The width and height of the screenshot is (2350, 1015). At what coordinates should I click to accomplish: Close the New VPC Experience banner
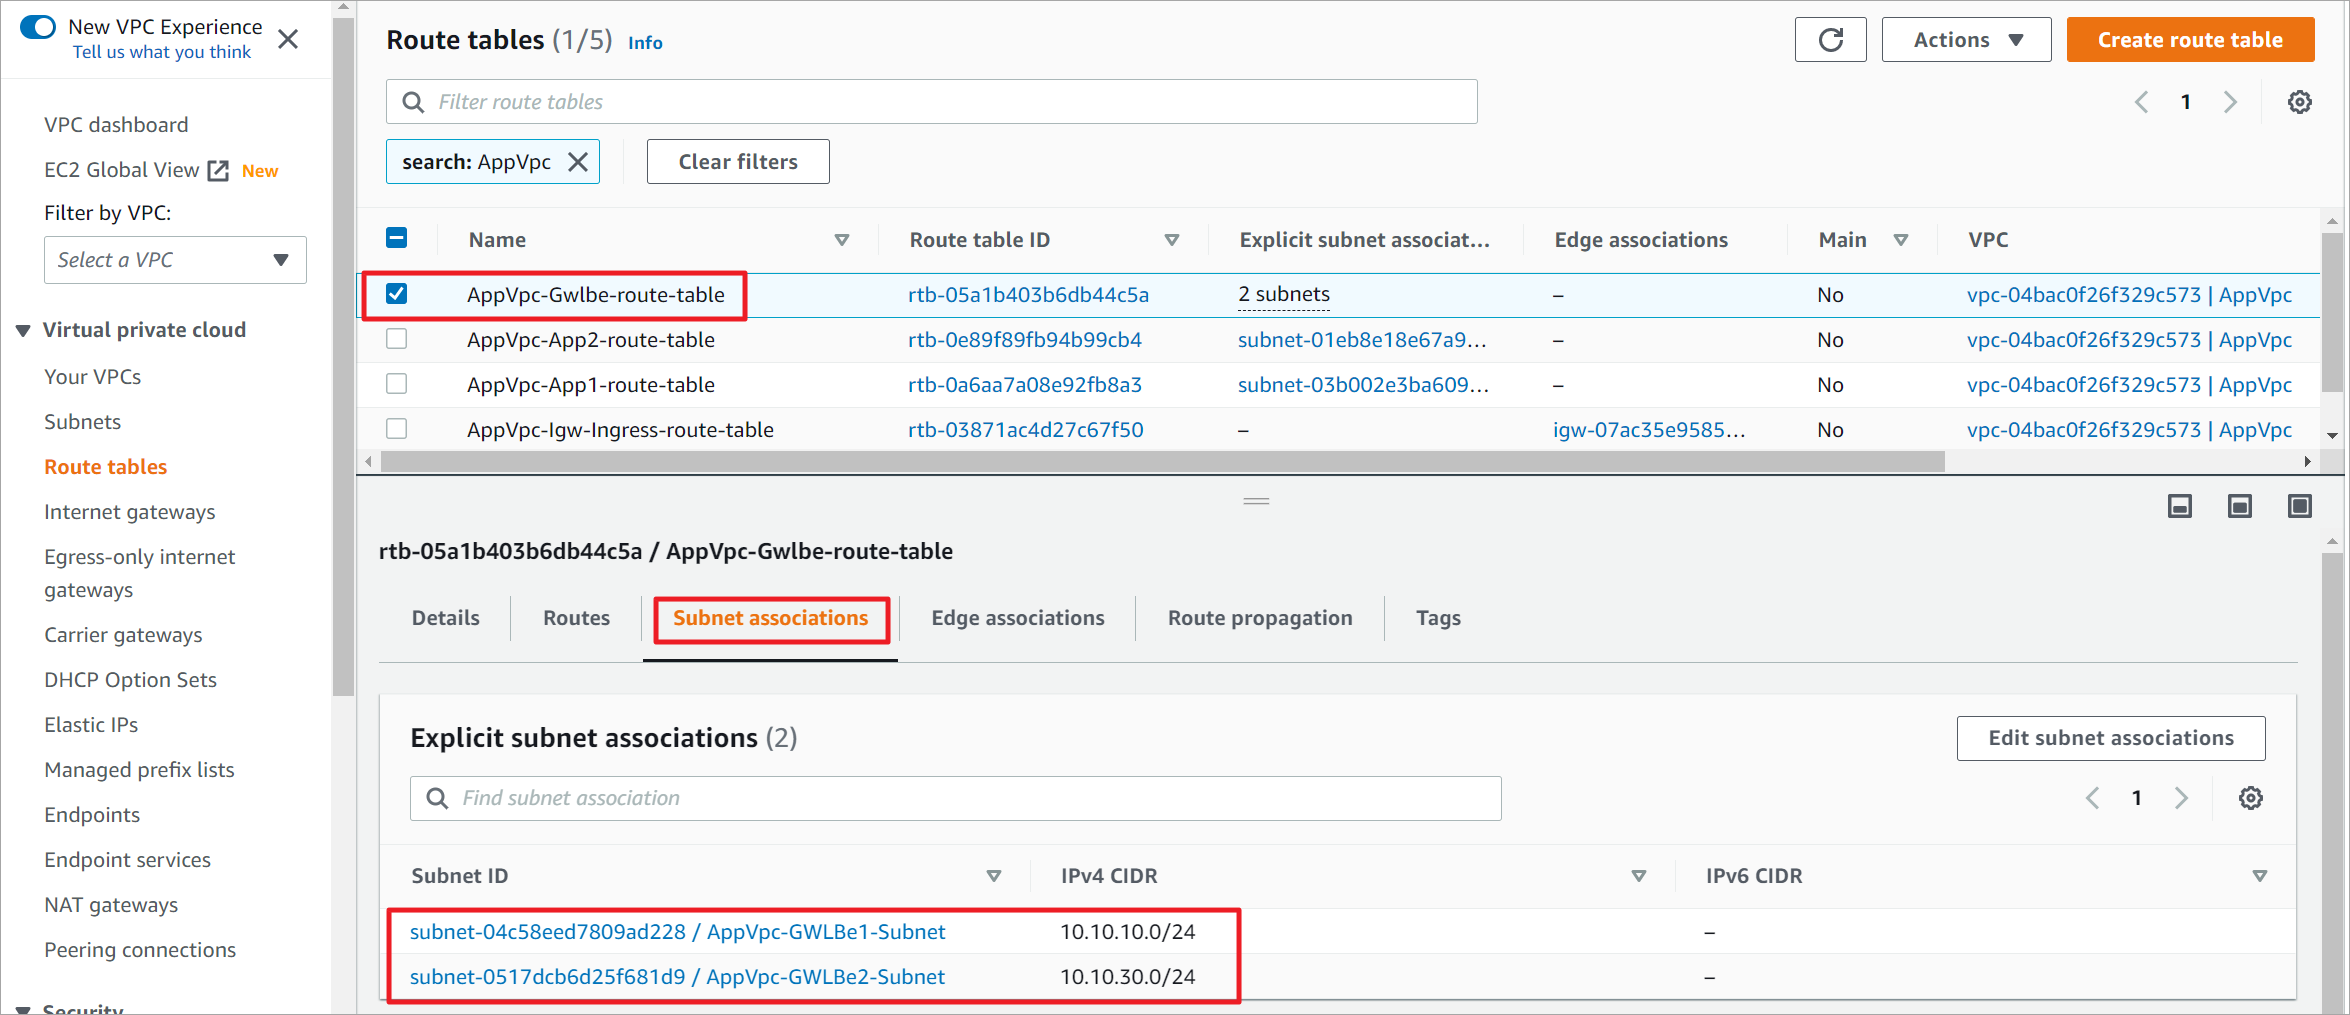(x=288, y=39)
